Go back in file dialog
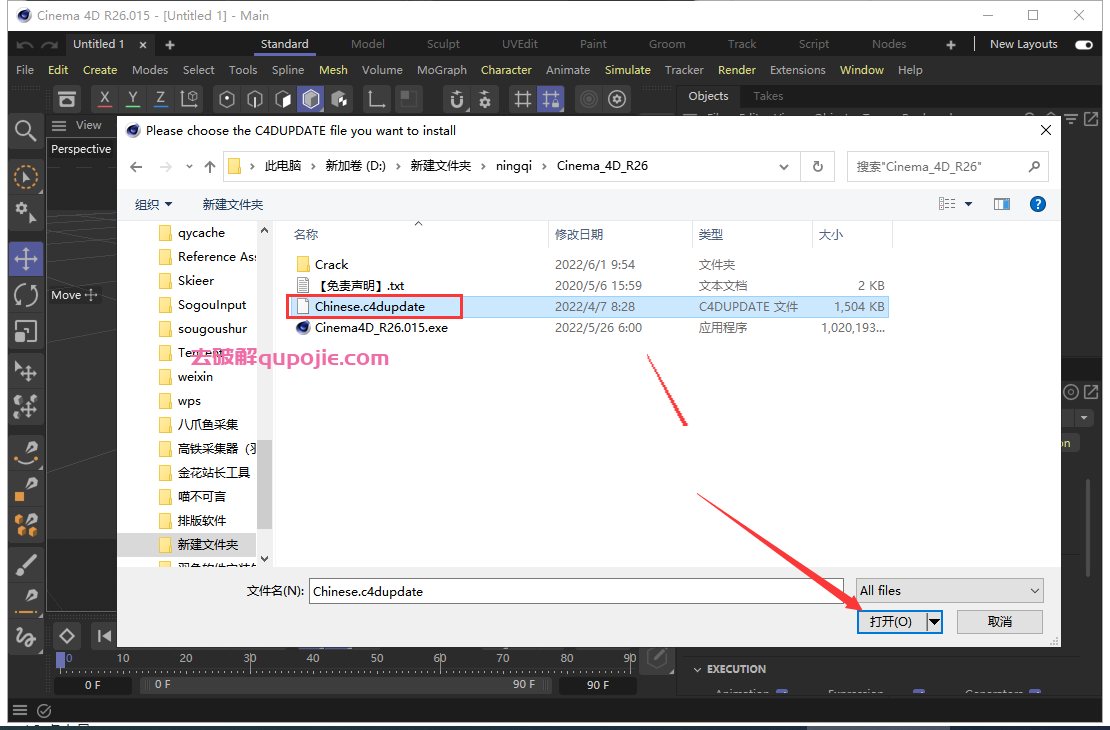Image resolution: width=1110 pixels, height=730 pixels. (x=136, y=167)
